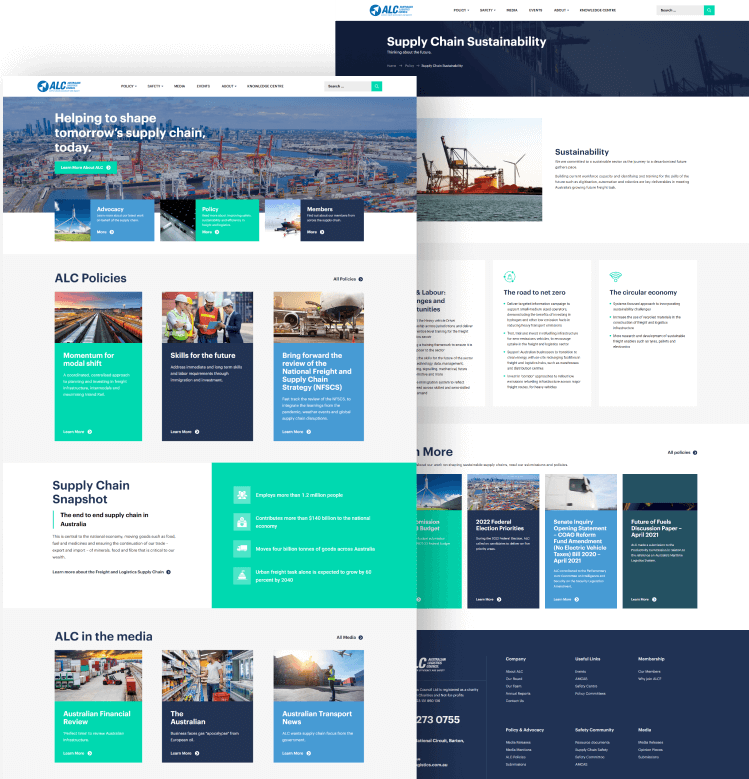Click the Why join ALC? footer link

pyautogui.click(x=650, y=679)
